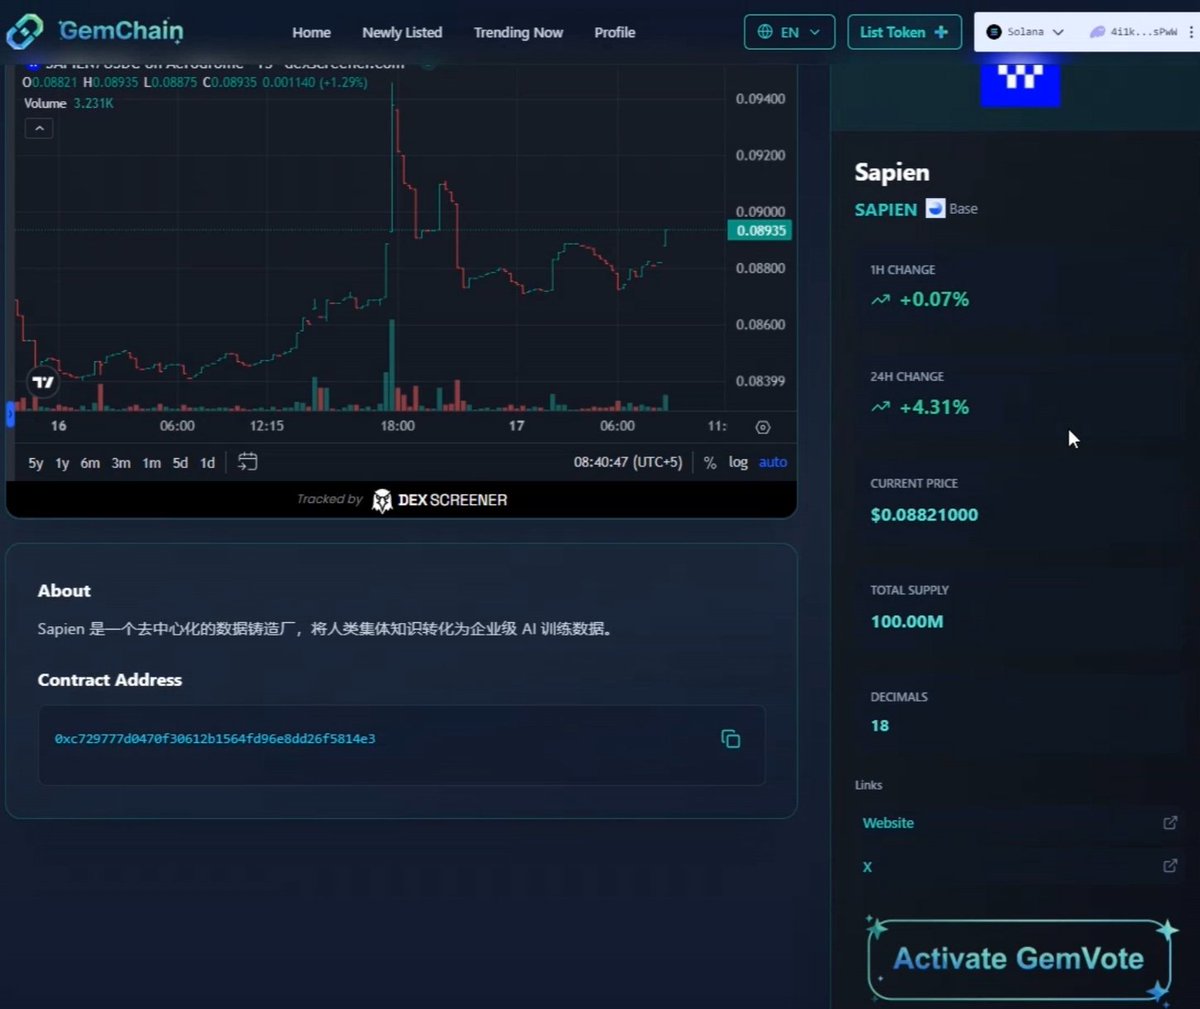Viewport: 1200px width, 1009px height.
Task: Select the 1d chart range
Action: click(x=208, y=463)
